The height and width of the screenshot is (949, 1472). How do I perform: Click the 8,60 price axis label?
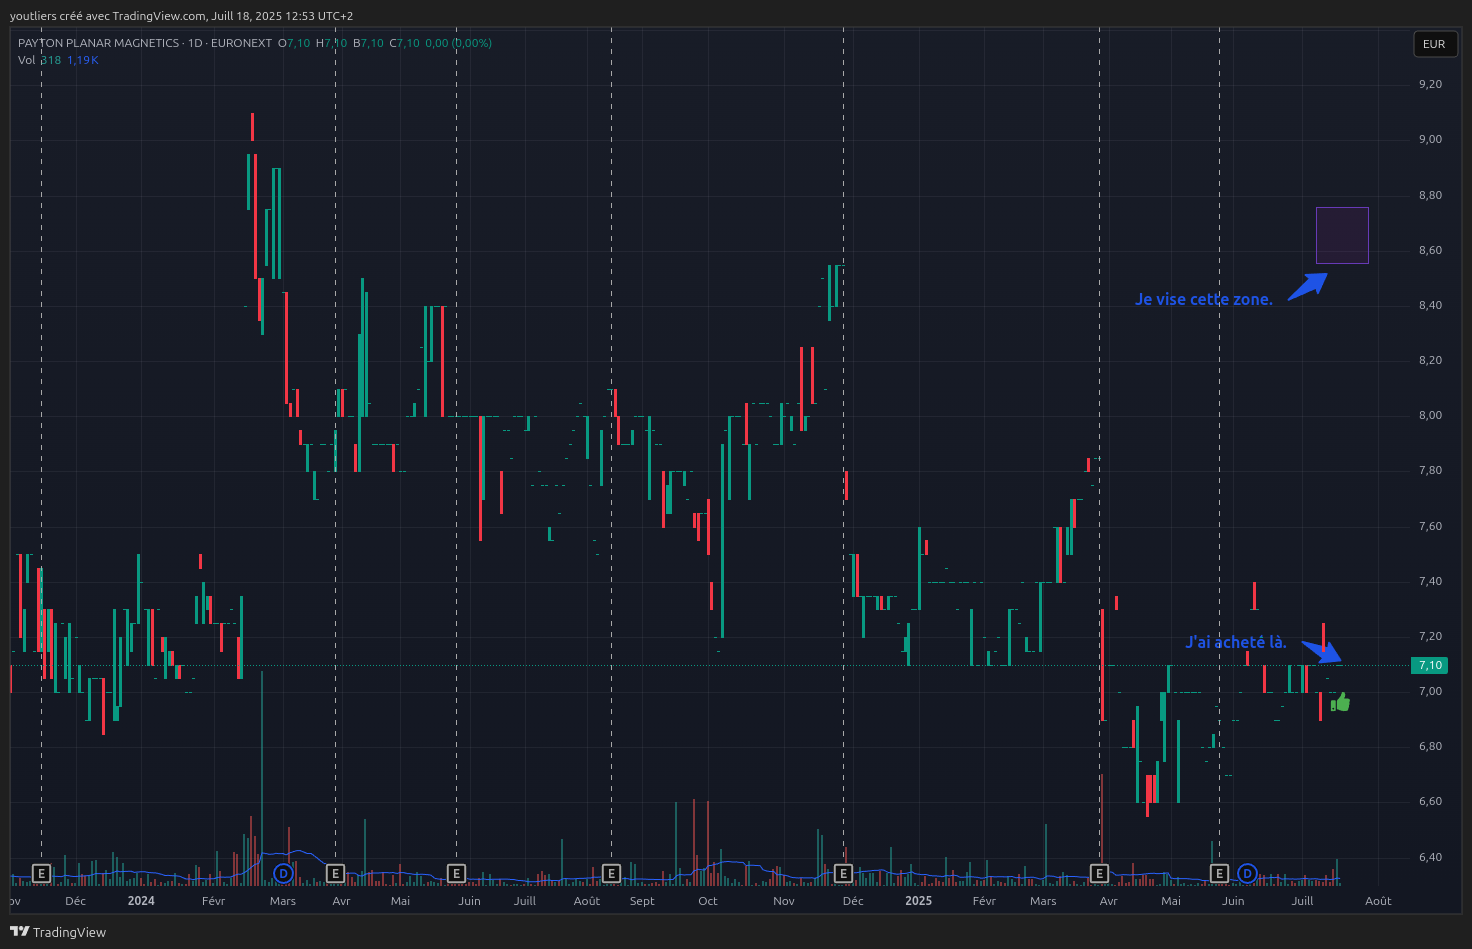(x=1430, y=250)
